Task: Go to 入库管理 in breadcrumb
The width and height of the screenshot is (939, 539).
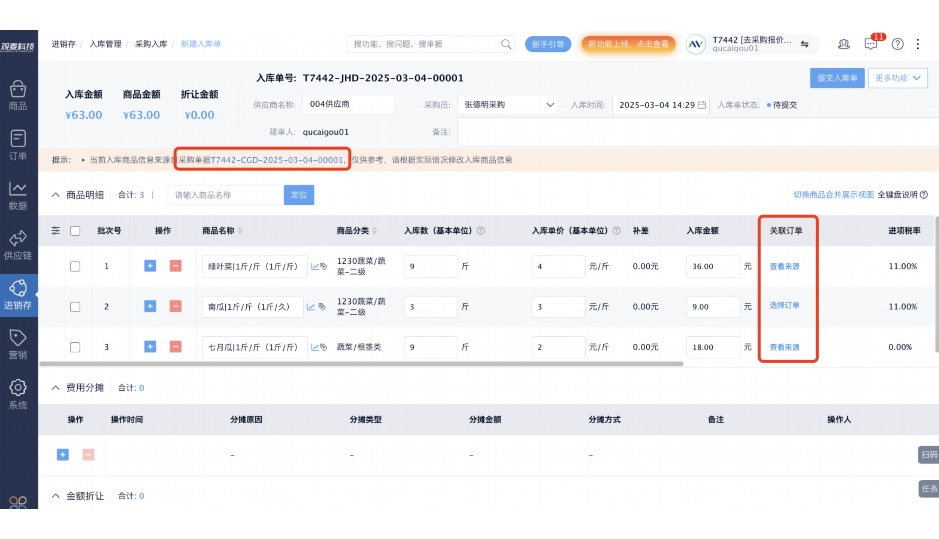Action: click(x=105, y=44)
